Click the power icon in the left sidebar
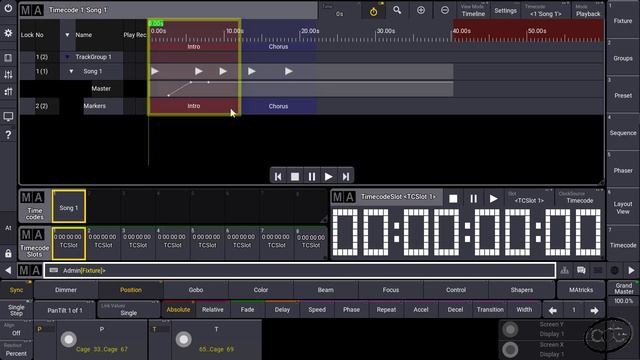The width and height of the screenshot is (640, 360). [8, 9]
